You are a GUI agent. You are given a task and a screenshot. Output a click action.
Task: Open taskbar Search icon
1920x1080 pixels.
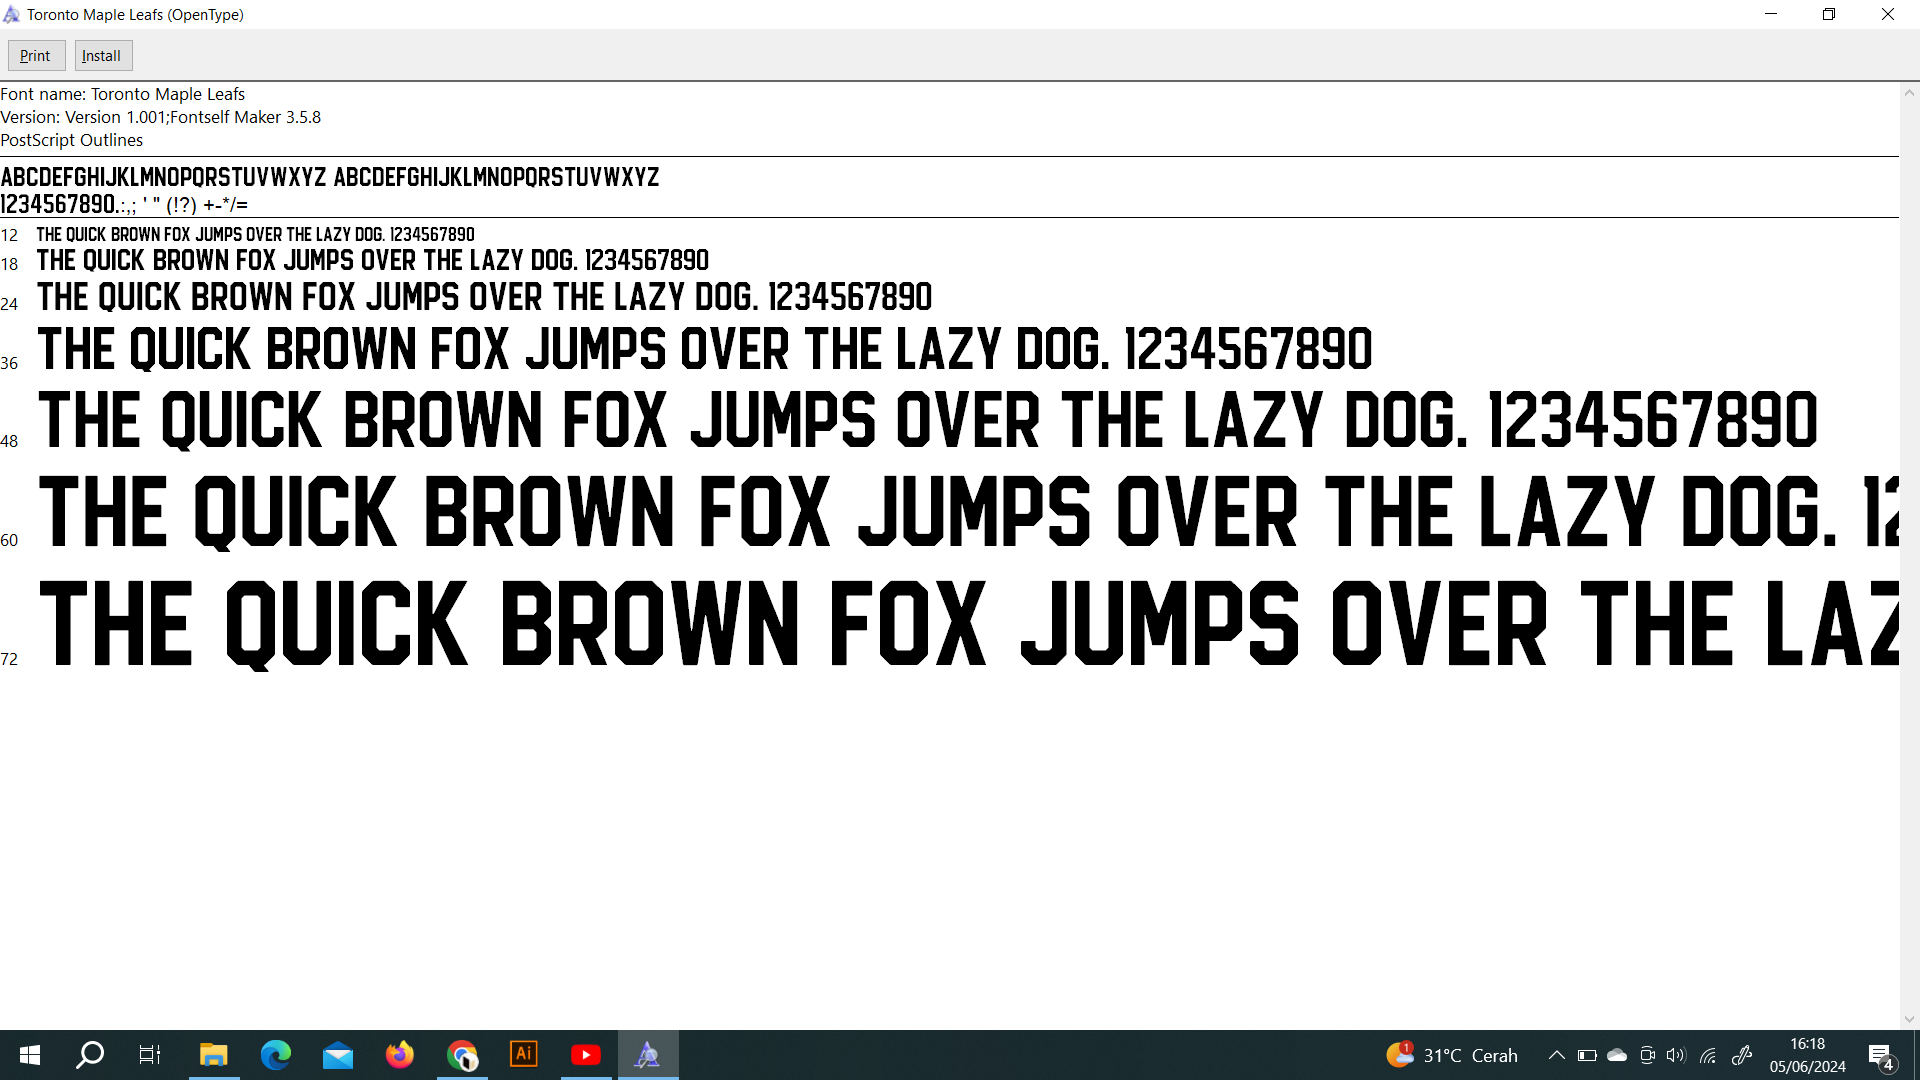pyautogui.click(x=90, y=1055)
